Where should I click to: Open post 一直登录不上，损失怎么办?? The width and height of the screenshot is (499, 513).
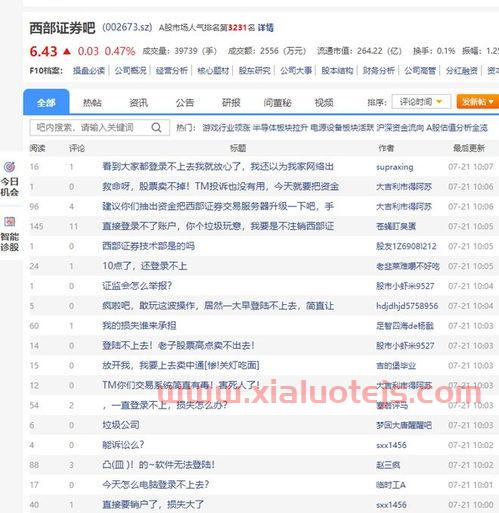pos(165,405)
